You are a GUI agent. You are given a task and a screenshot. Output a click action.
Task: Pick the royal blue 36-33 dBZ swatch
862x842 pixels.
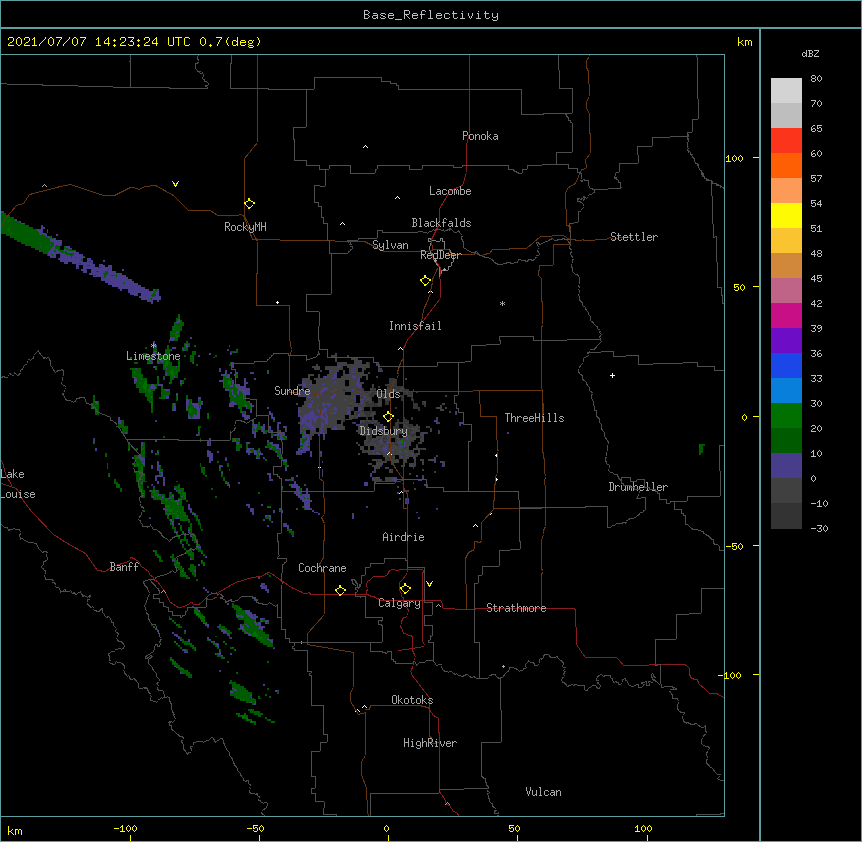click(x=786, y=365)
